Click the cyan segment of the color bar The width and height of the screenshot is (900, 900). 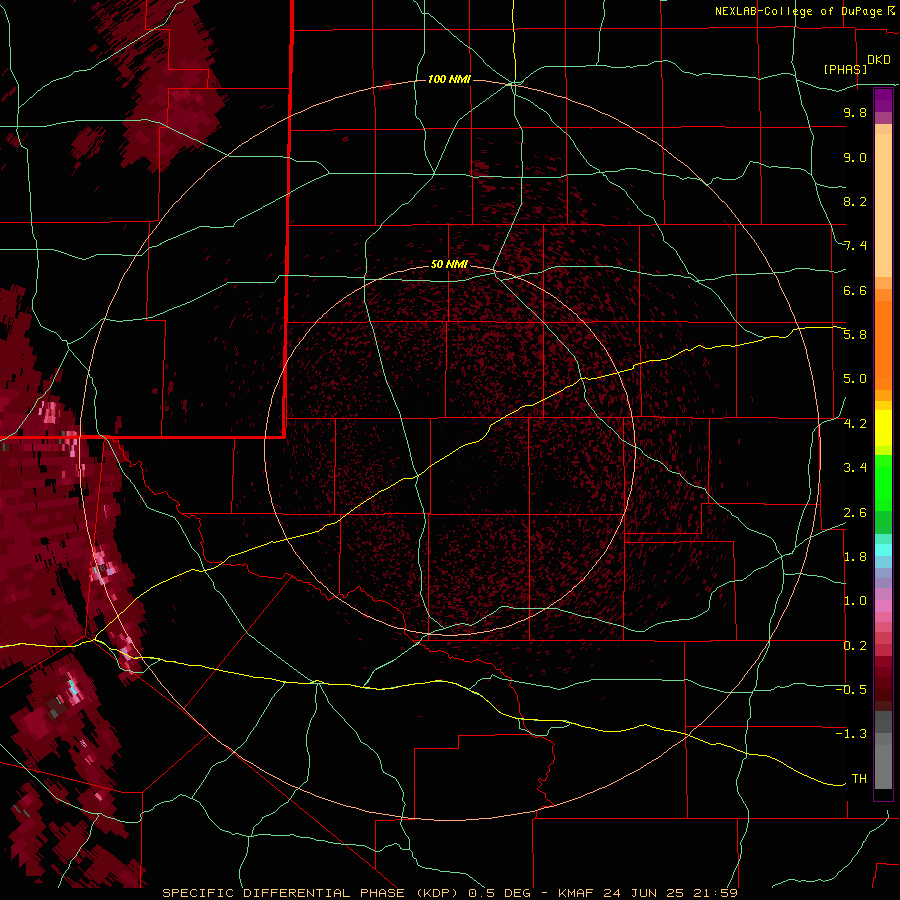pyautogui.click(x=883, y=550)
